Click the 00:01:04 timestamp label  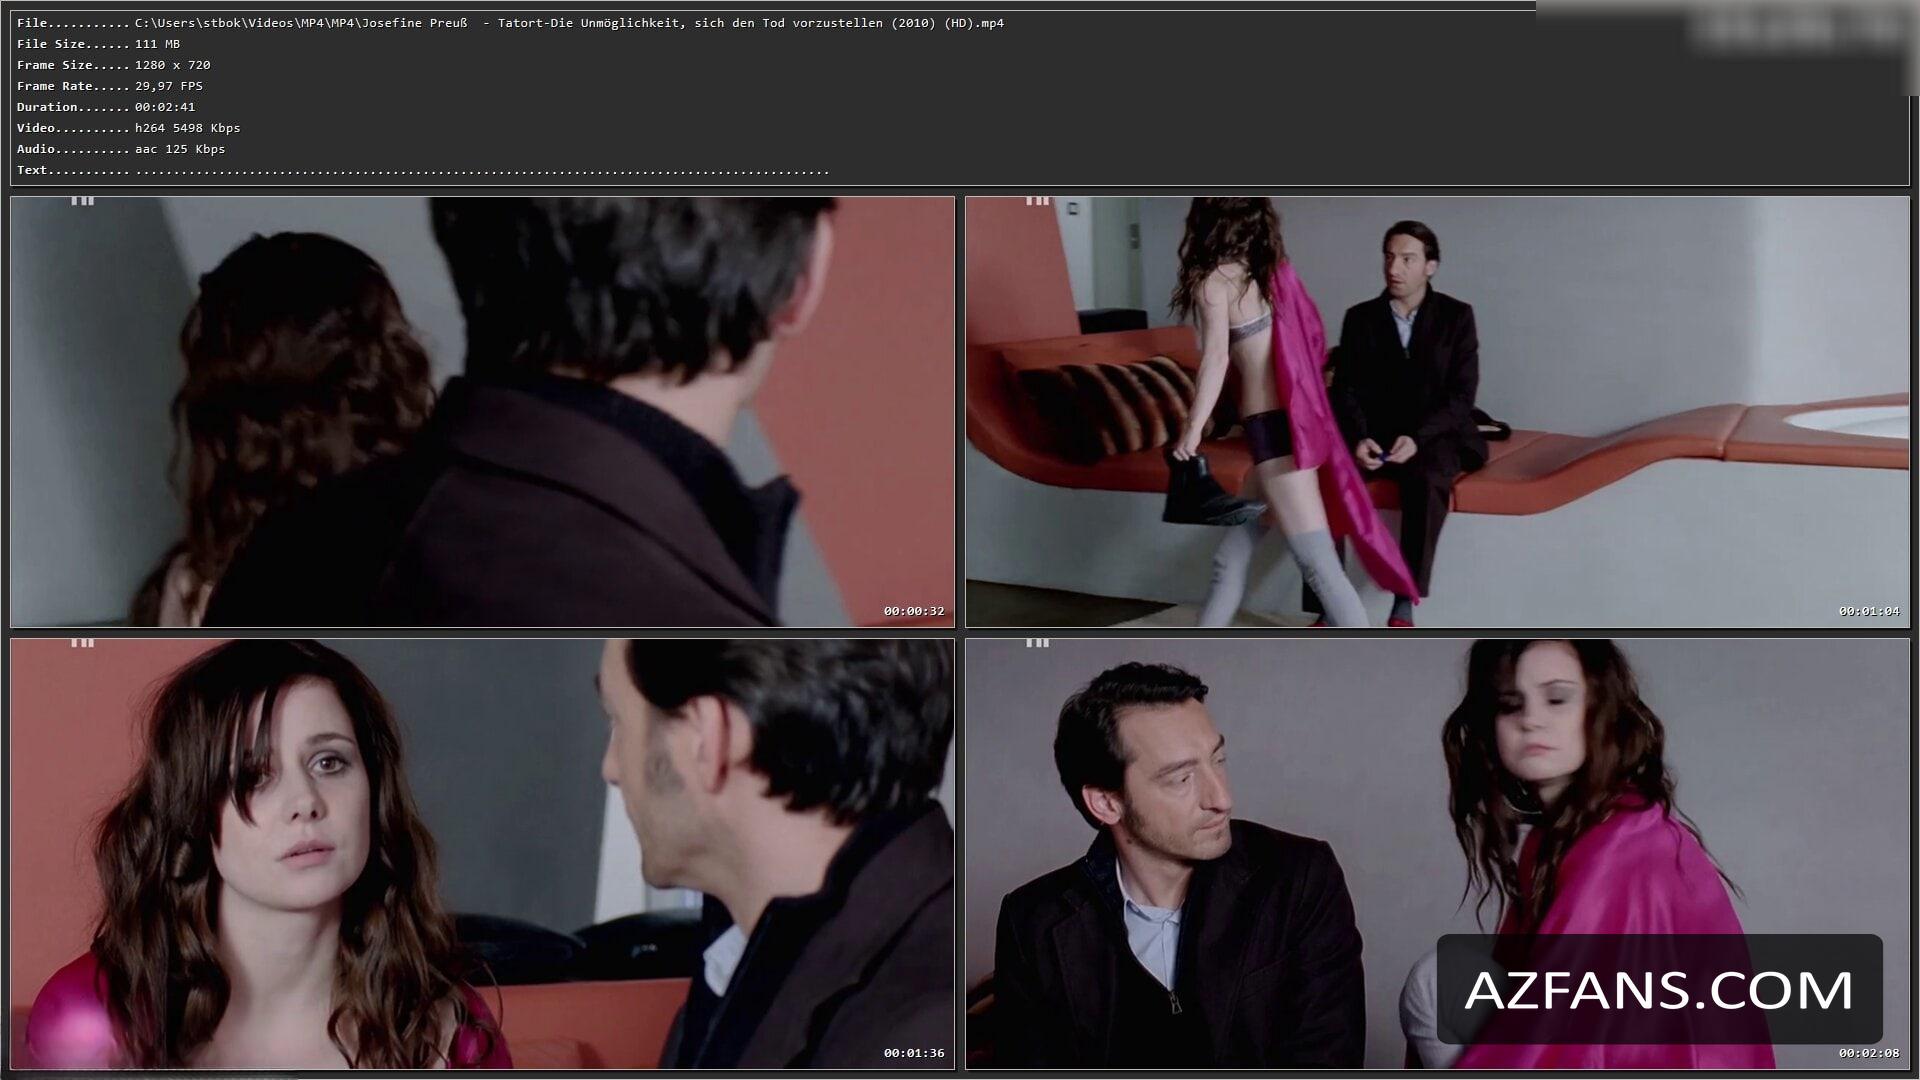(x=1869, y=611)
